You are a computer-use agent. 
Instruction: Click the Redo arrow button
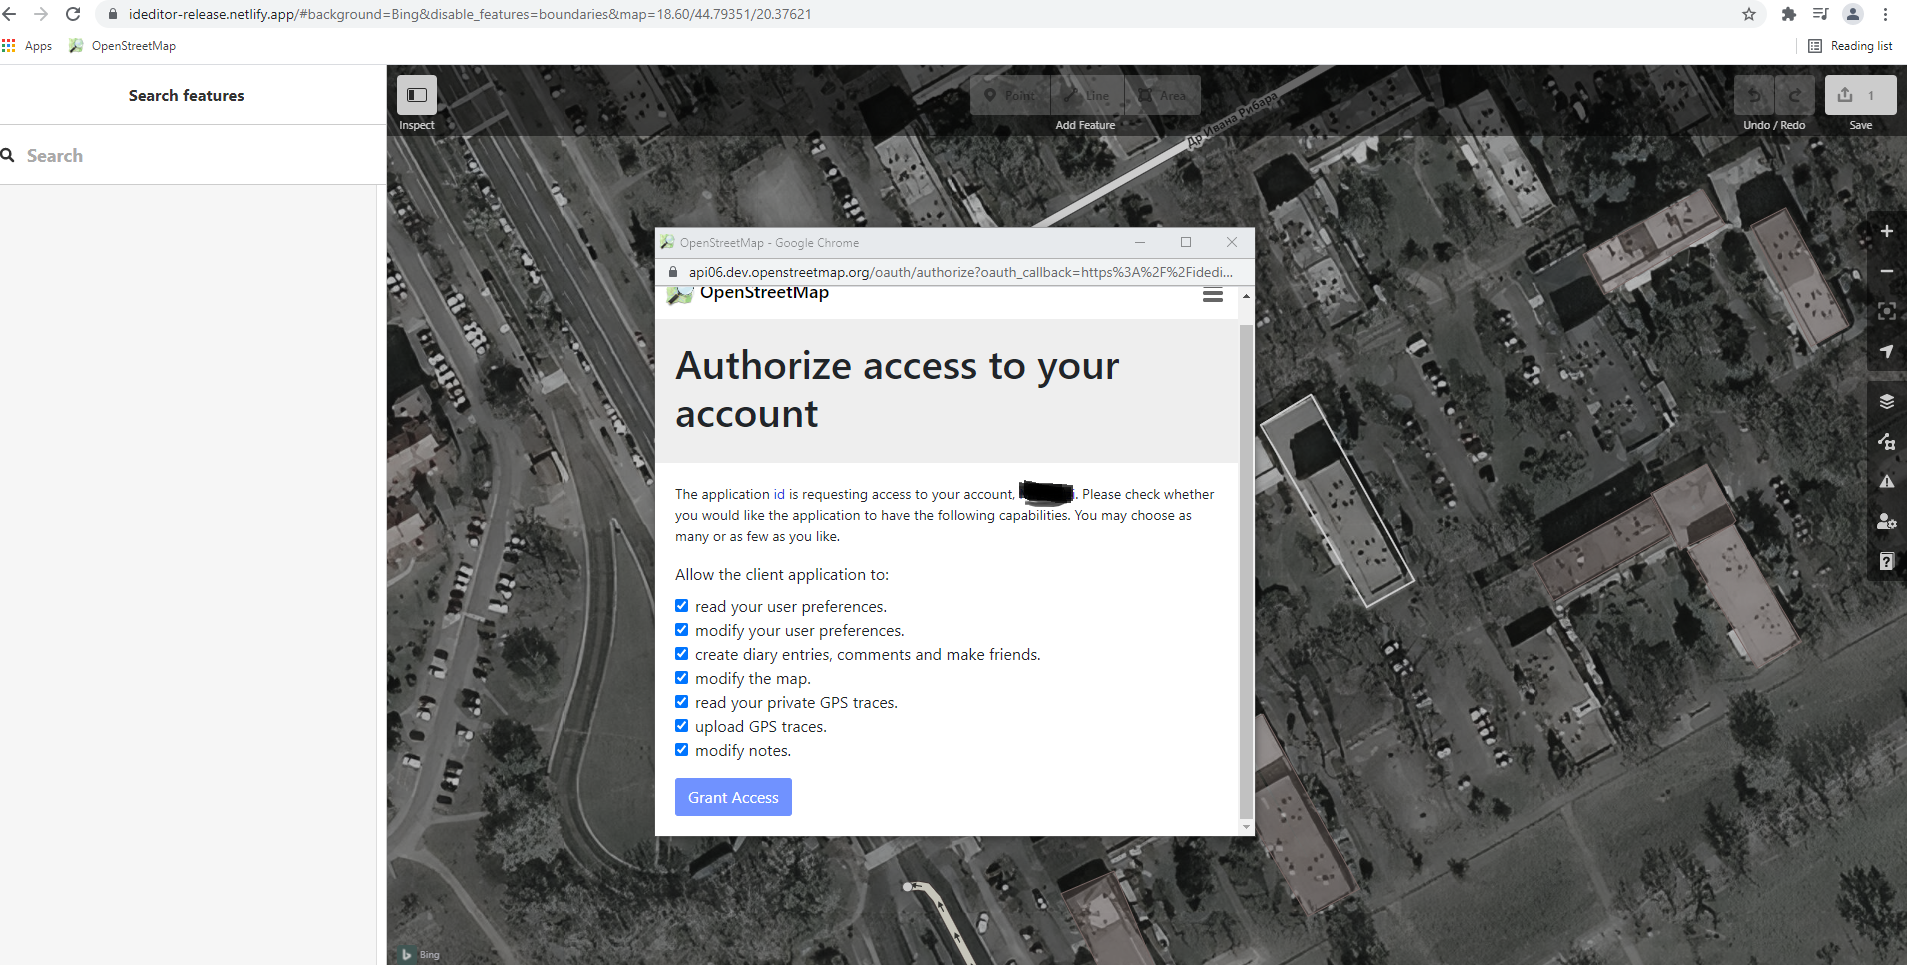pos(1795,95)
